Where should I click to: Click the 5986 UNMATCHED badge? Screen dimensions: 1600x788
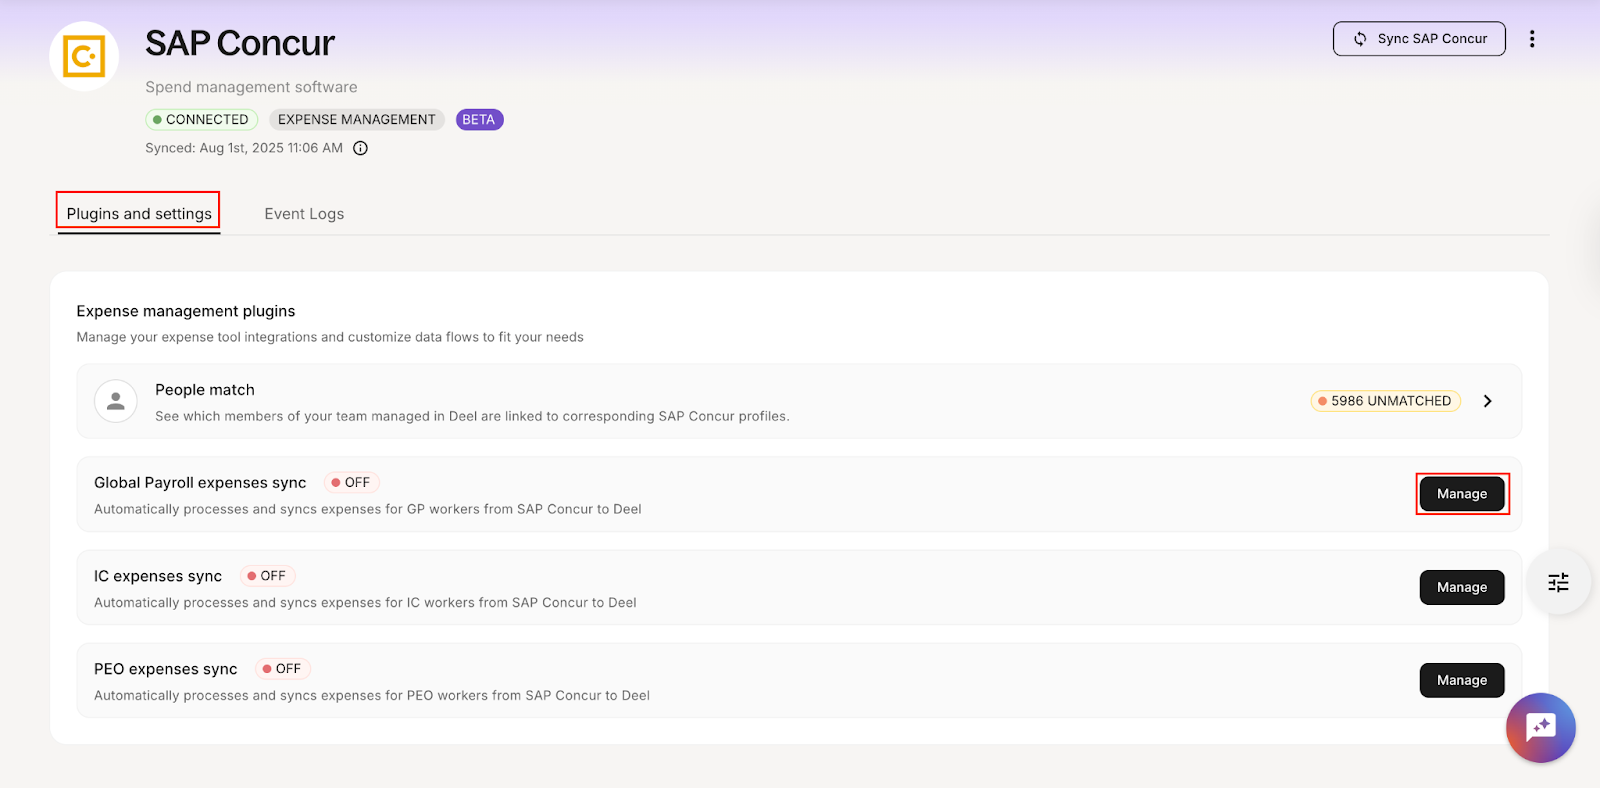[x=1385, y=401]
